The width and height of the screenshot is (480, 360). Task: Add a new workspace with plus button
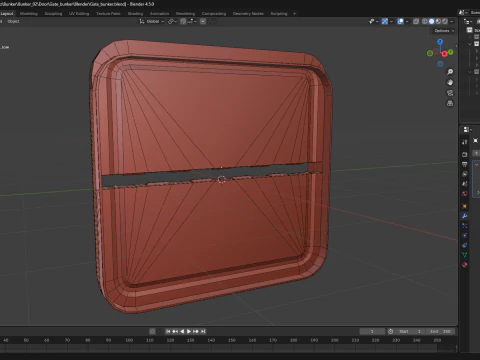294,14
